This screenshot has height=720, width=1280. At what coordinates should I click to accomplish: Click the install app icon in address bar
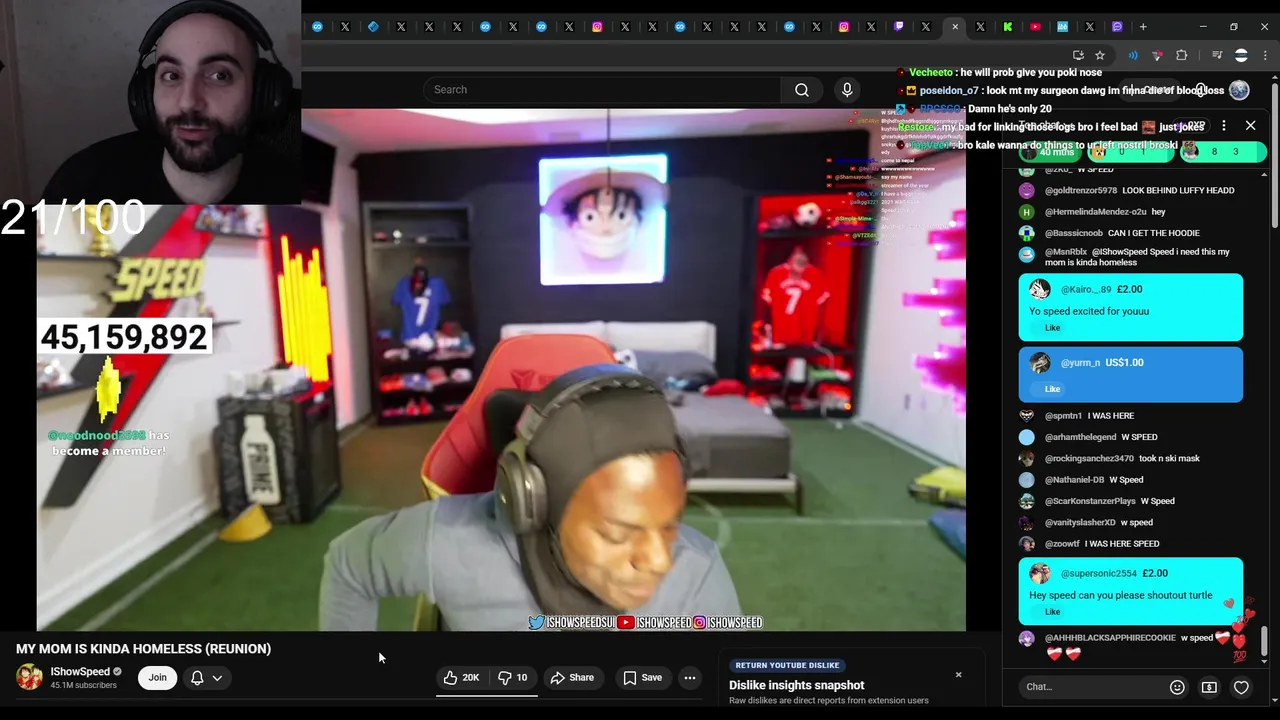(x=1078, y=55)
